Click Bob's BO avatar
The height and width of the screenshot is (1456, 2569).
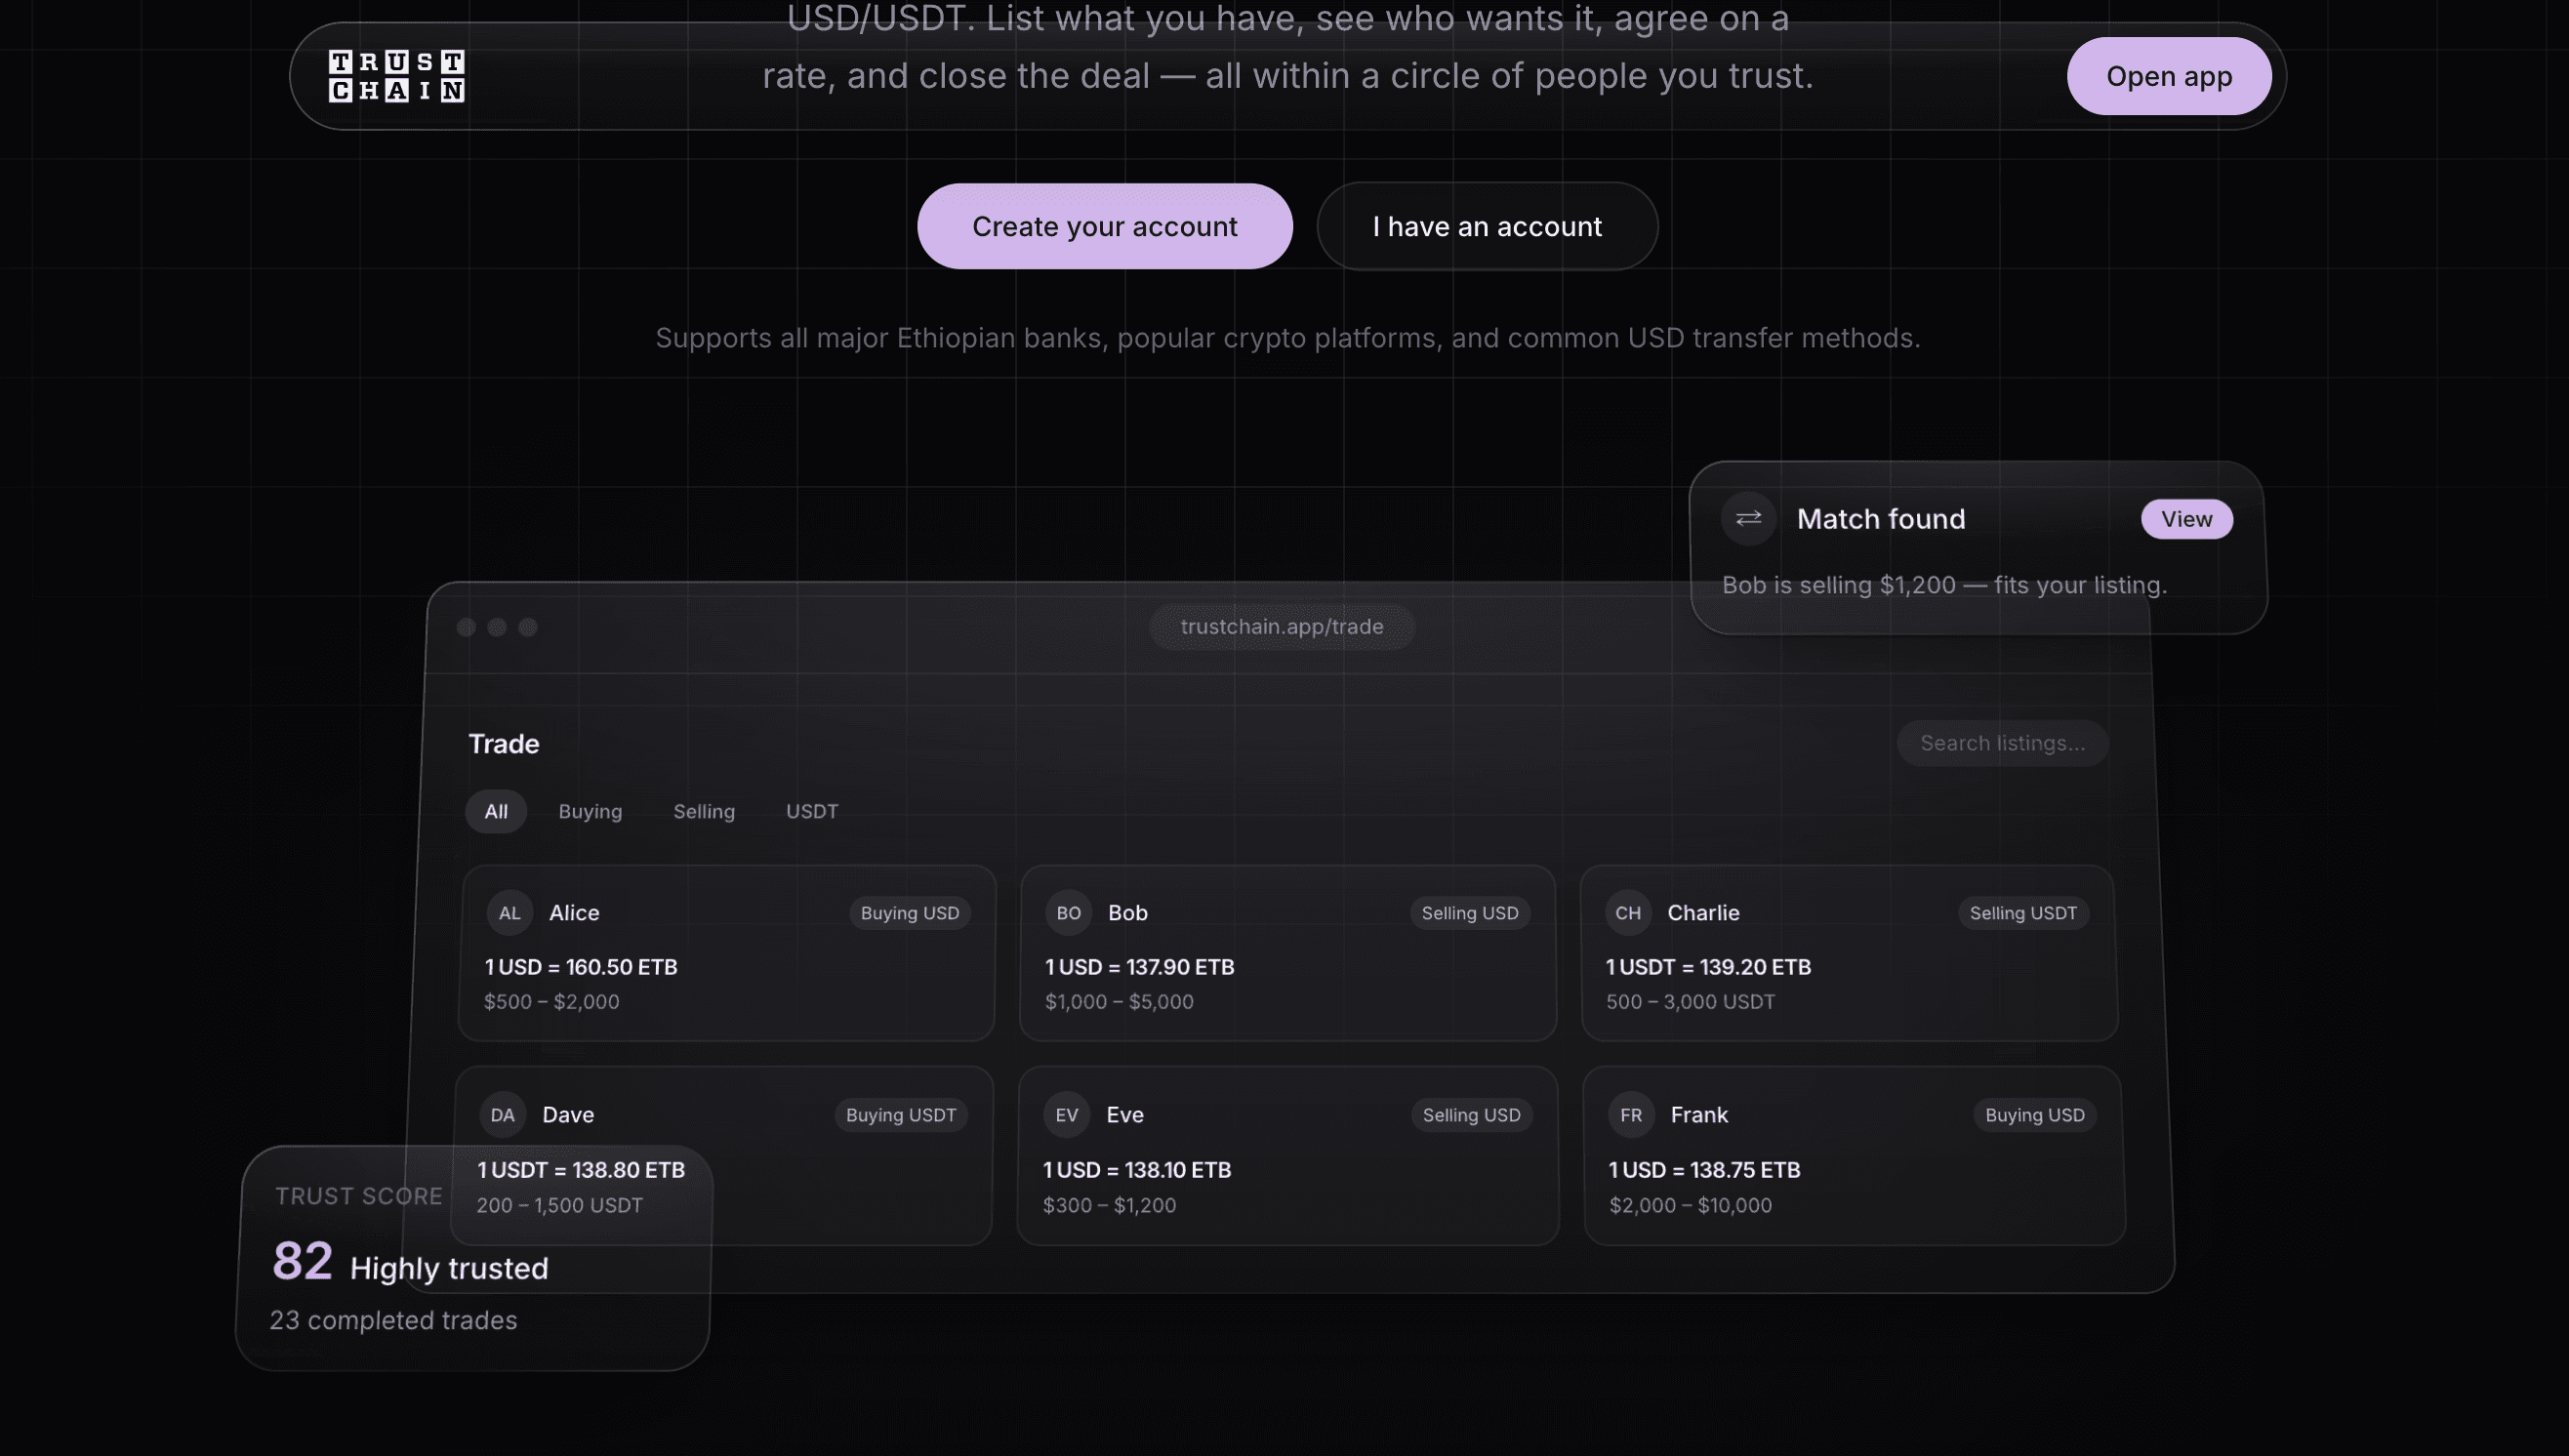click(1068, 913)
